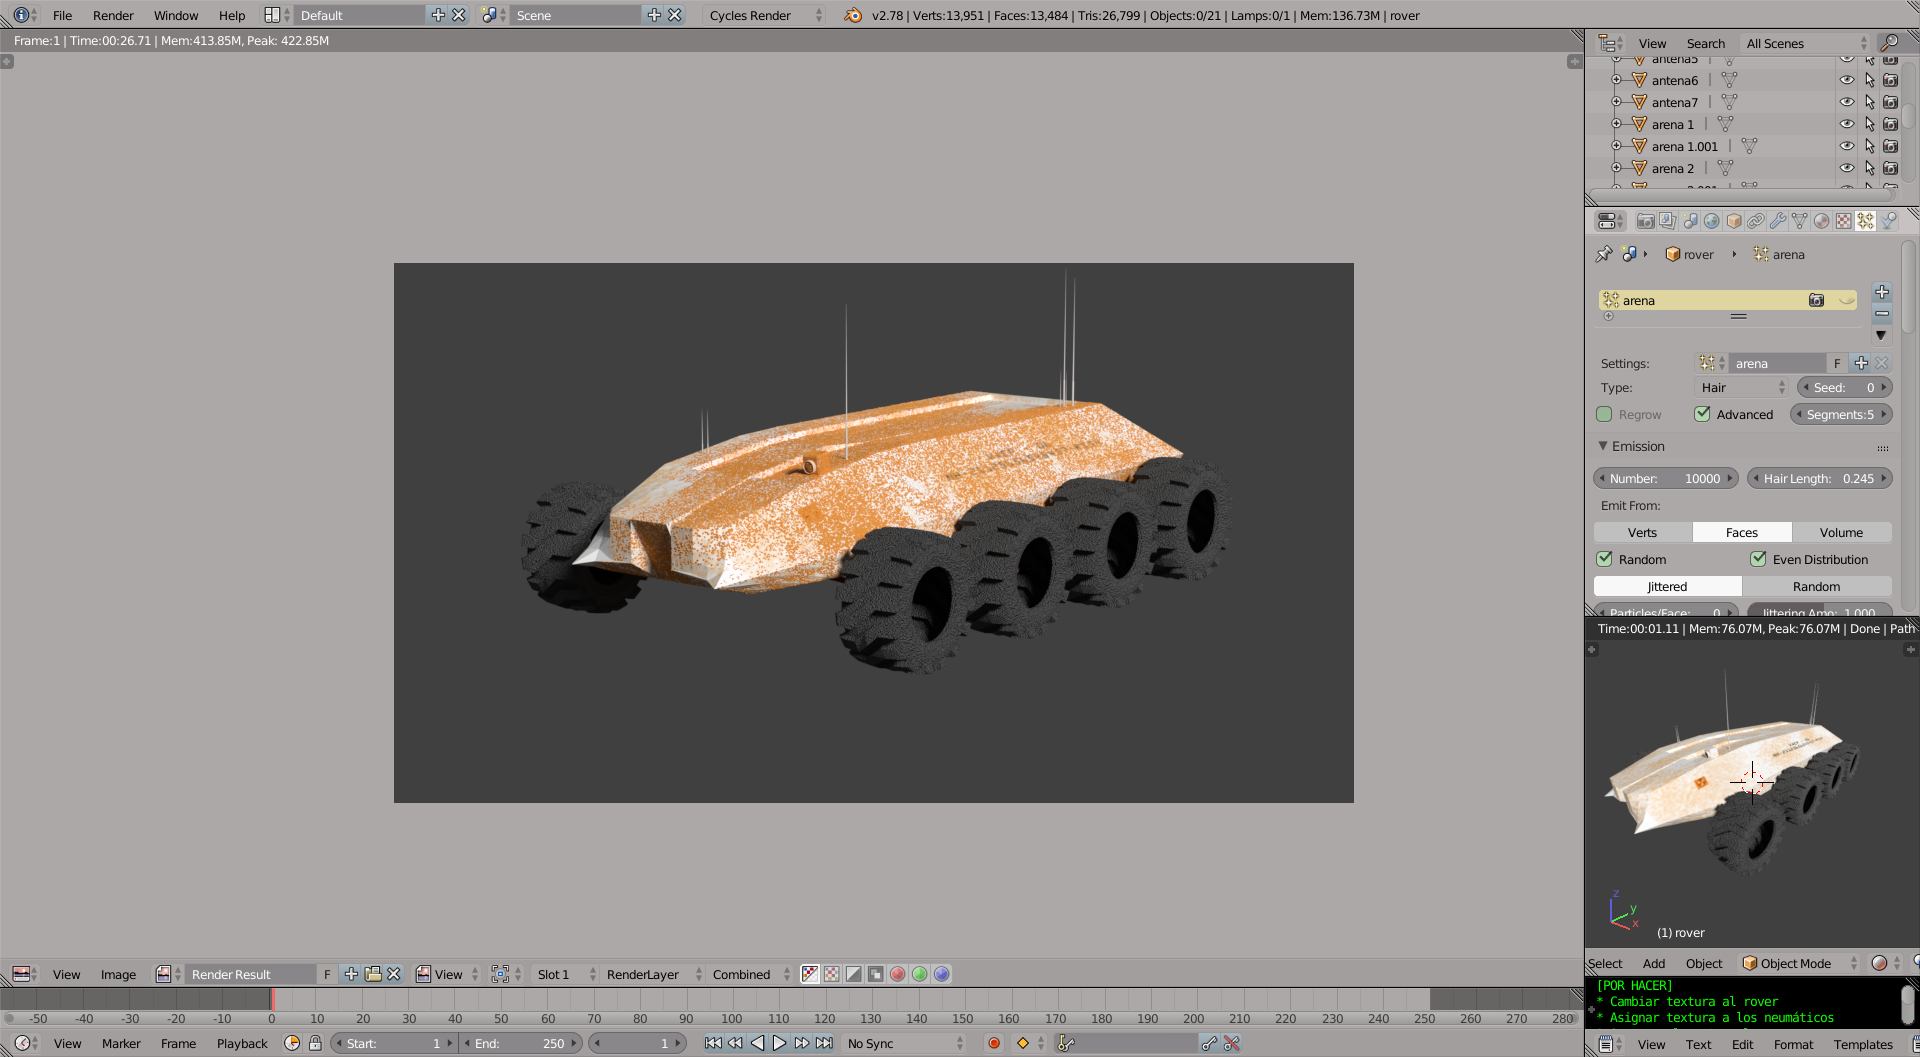Click the pin icon in properties breadcrumb
This screenshot has height=1057, width=1920.
click(x=1604, y=254)
